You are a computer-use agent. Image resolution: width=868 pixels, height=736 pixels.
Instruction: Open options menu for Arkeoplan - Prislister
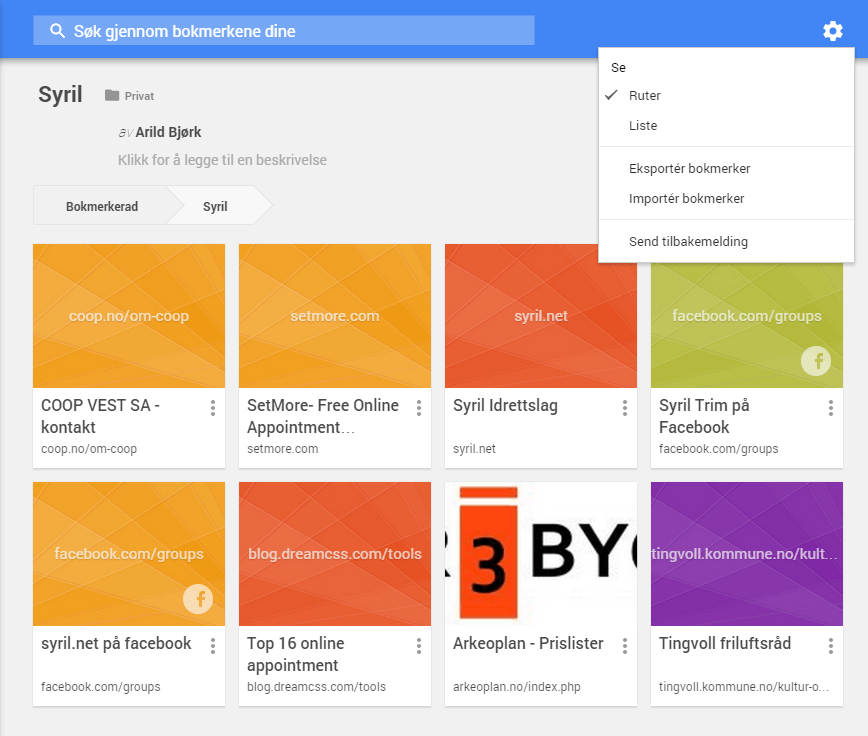point(625,646)
